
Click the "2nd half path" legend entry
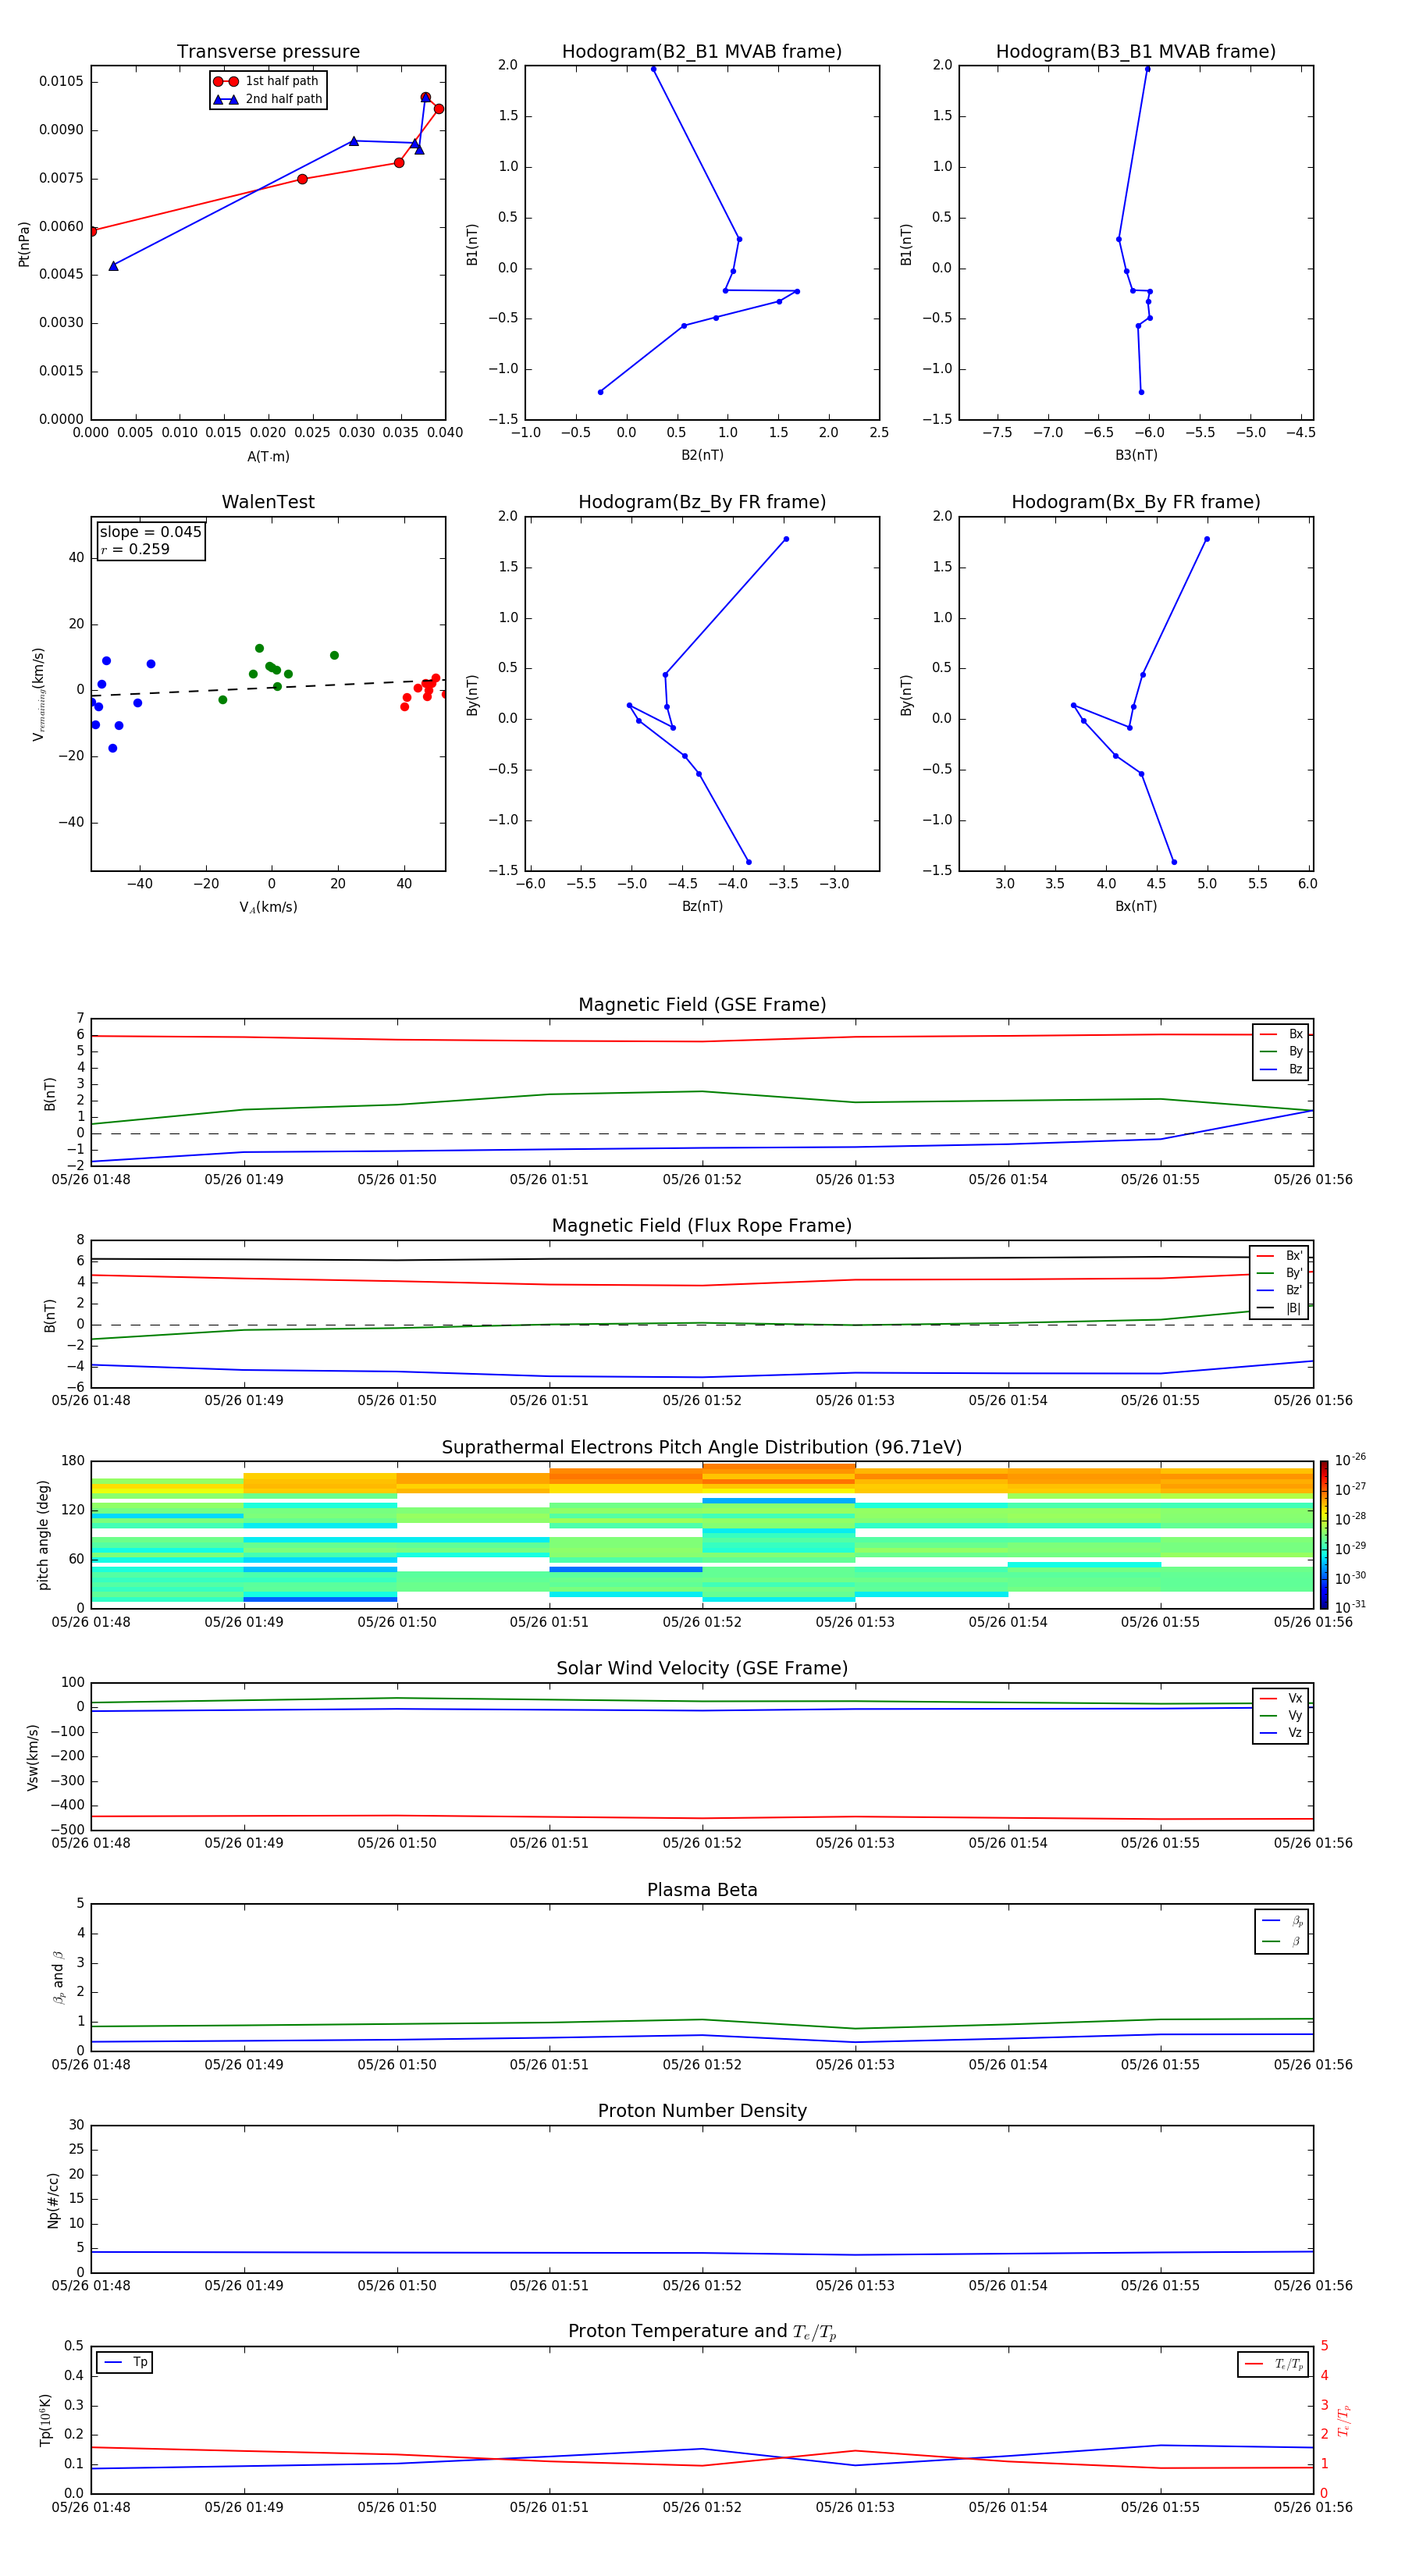point(268,99)
